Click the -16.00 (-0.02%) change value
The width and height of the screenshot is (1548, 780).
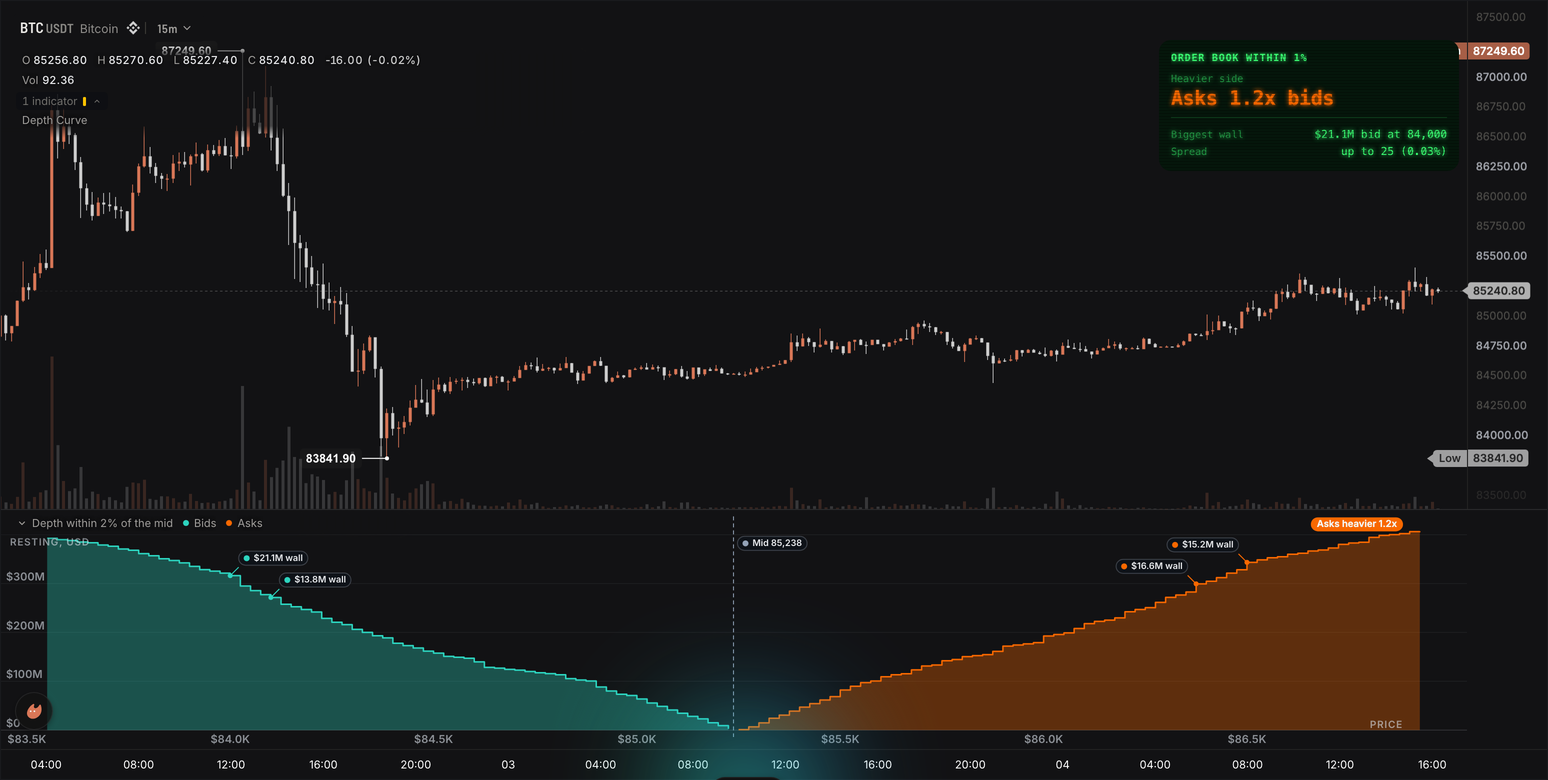373,60
